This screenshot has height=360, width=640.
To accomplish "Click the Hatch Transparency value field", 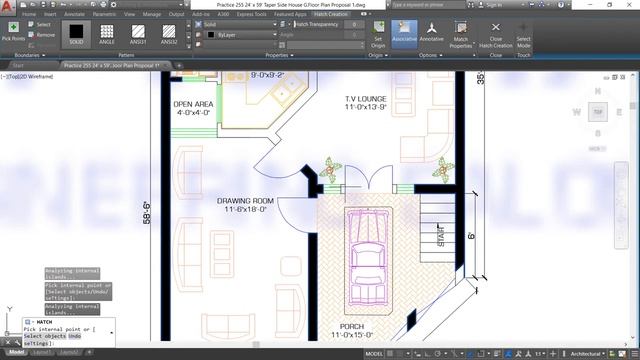I will click(x=354, y=24).
